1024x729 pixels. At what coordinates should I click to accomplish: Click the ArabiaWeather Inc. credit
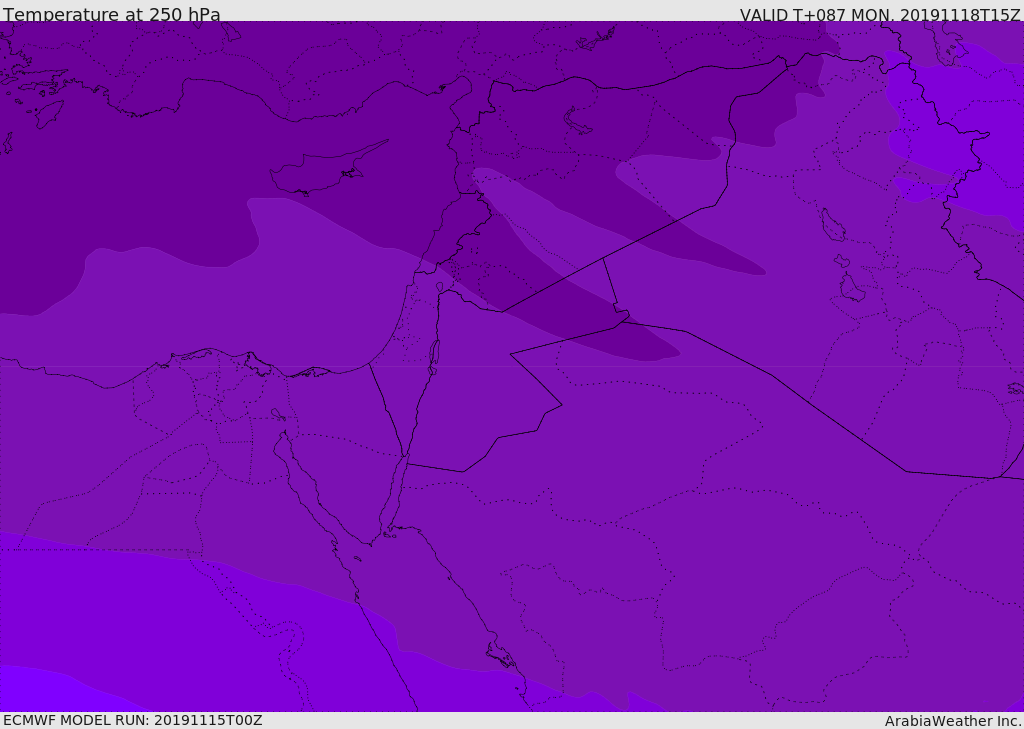pos(953,721)
